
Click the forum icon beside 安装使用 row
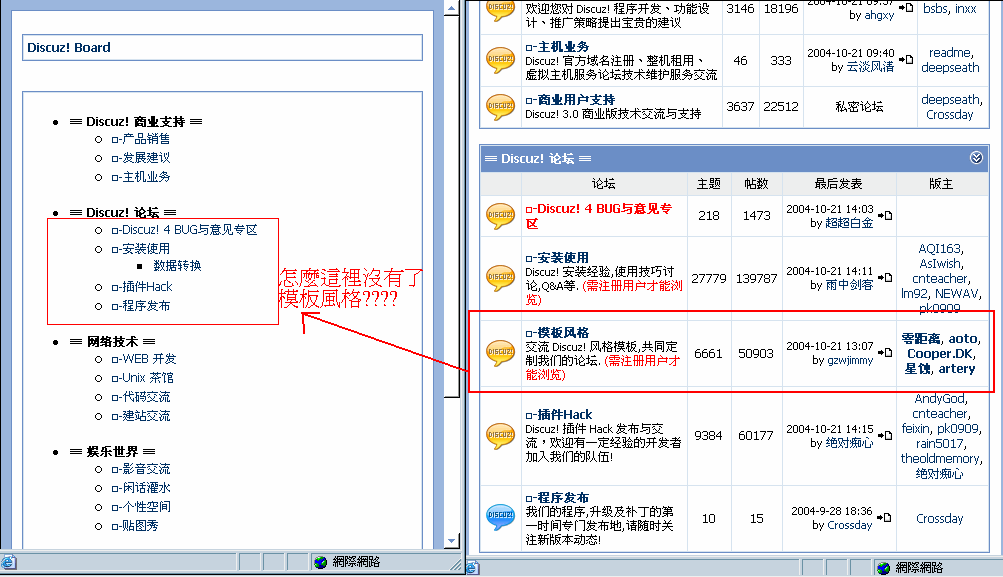[x=500, y=278]
